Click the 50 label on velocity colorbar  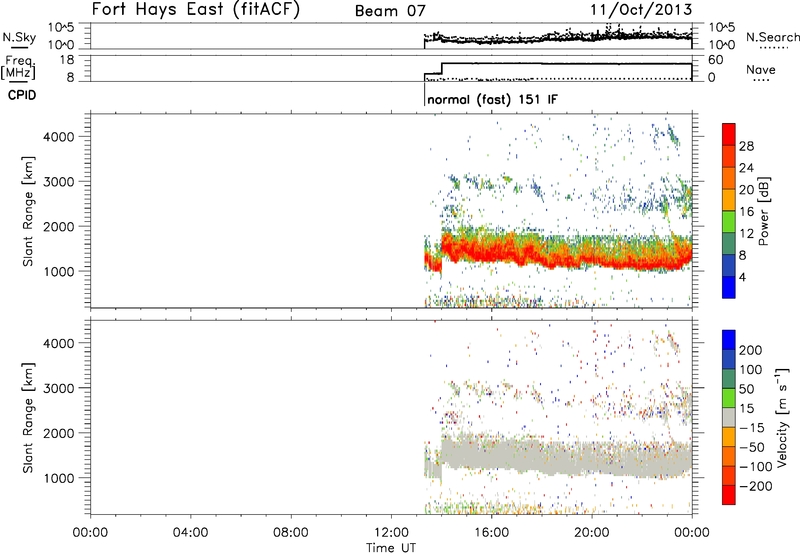(x=746, y=389)
